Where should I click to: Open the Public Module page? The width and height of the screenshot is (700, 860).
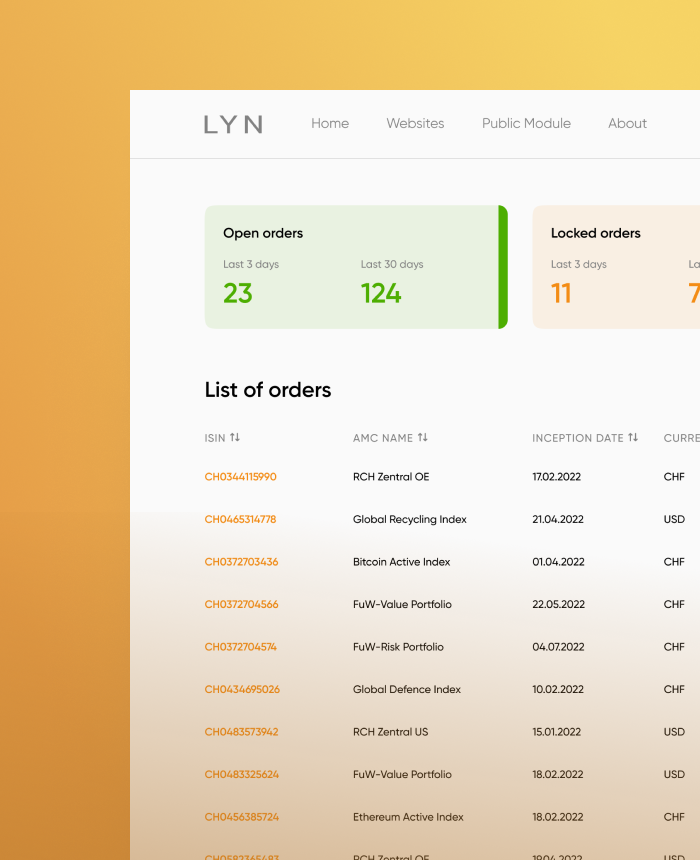coord(526,123)
